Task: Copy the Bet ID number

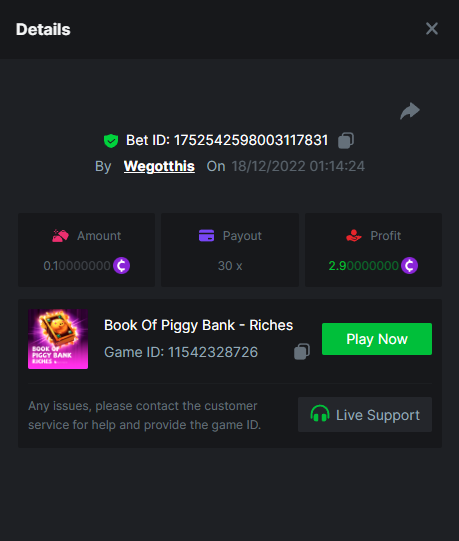Action: [346, 140]
